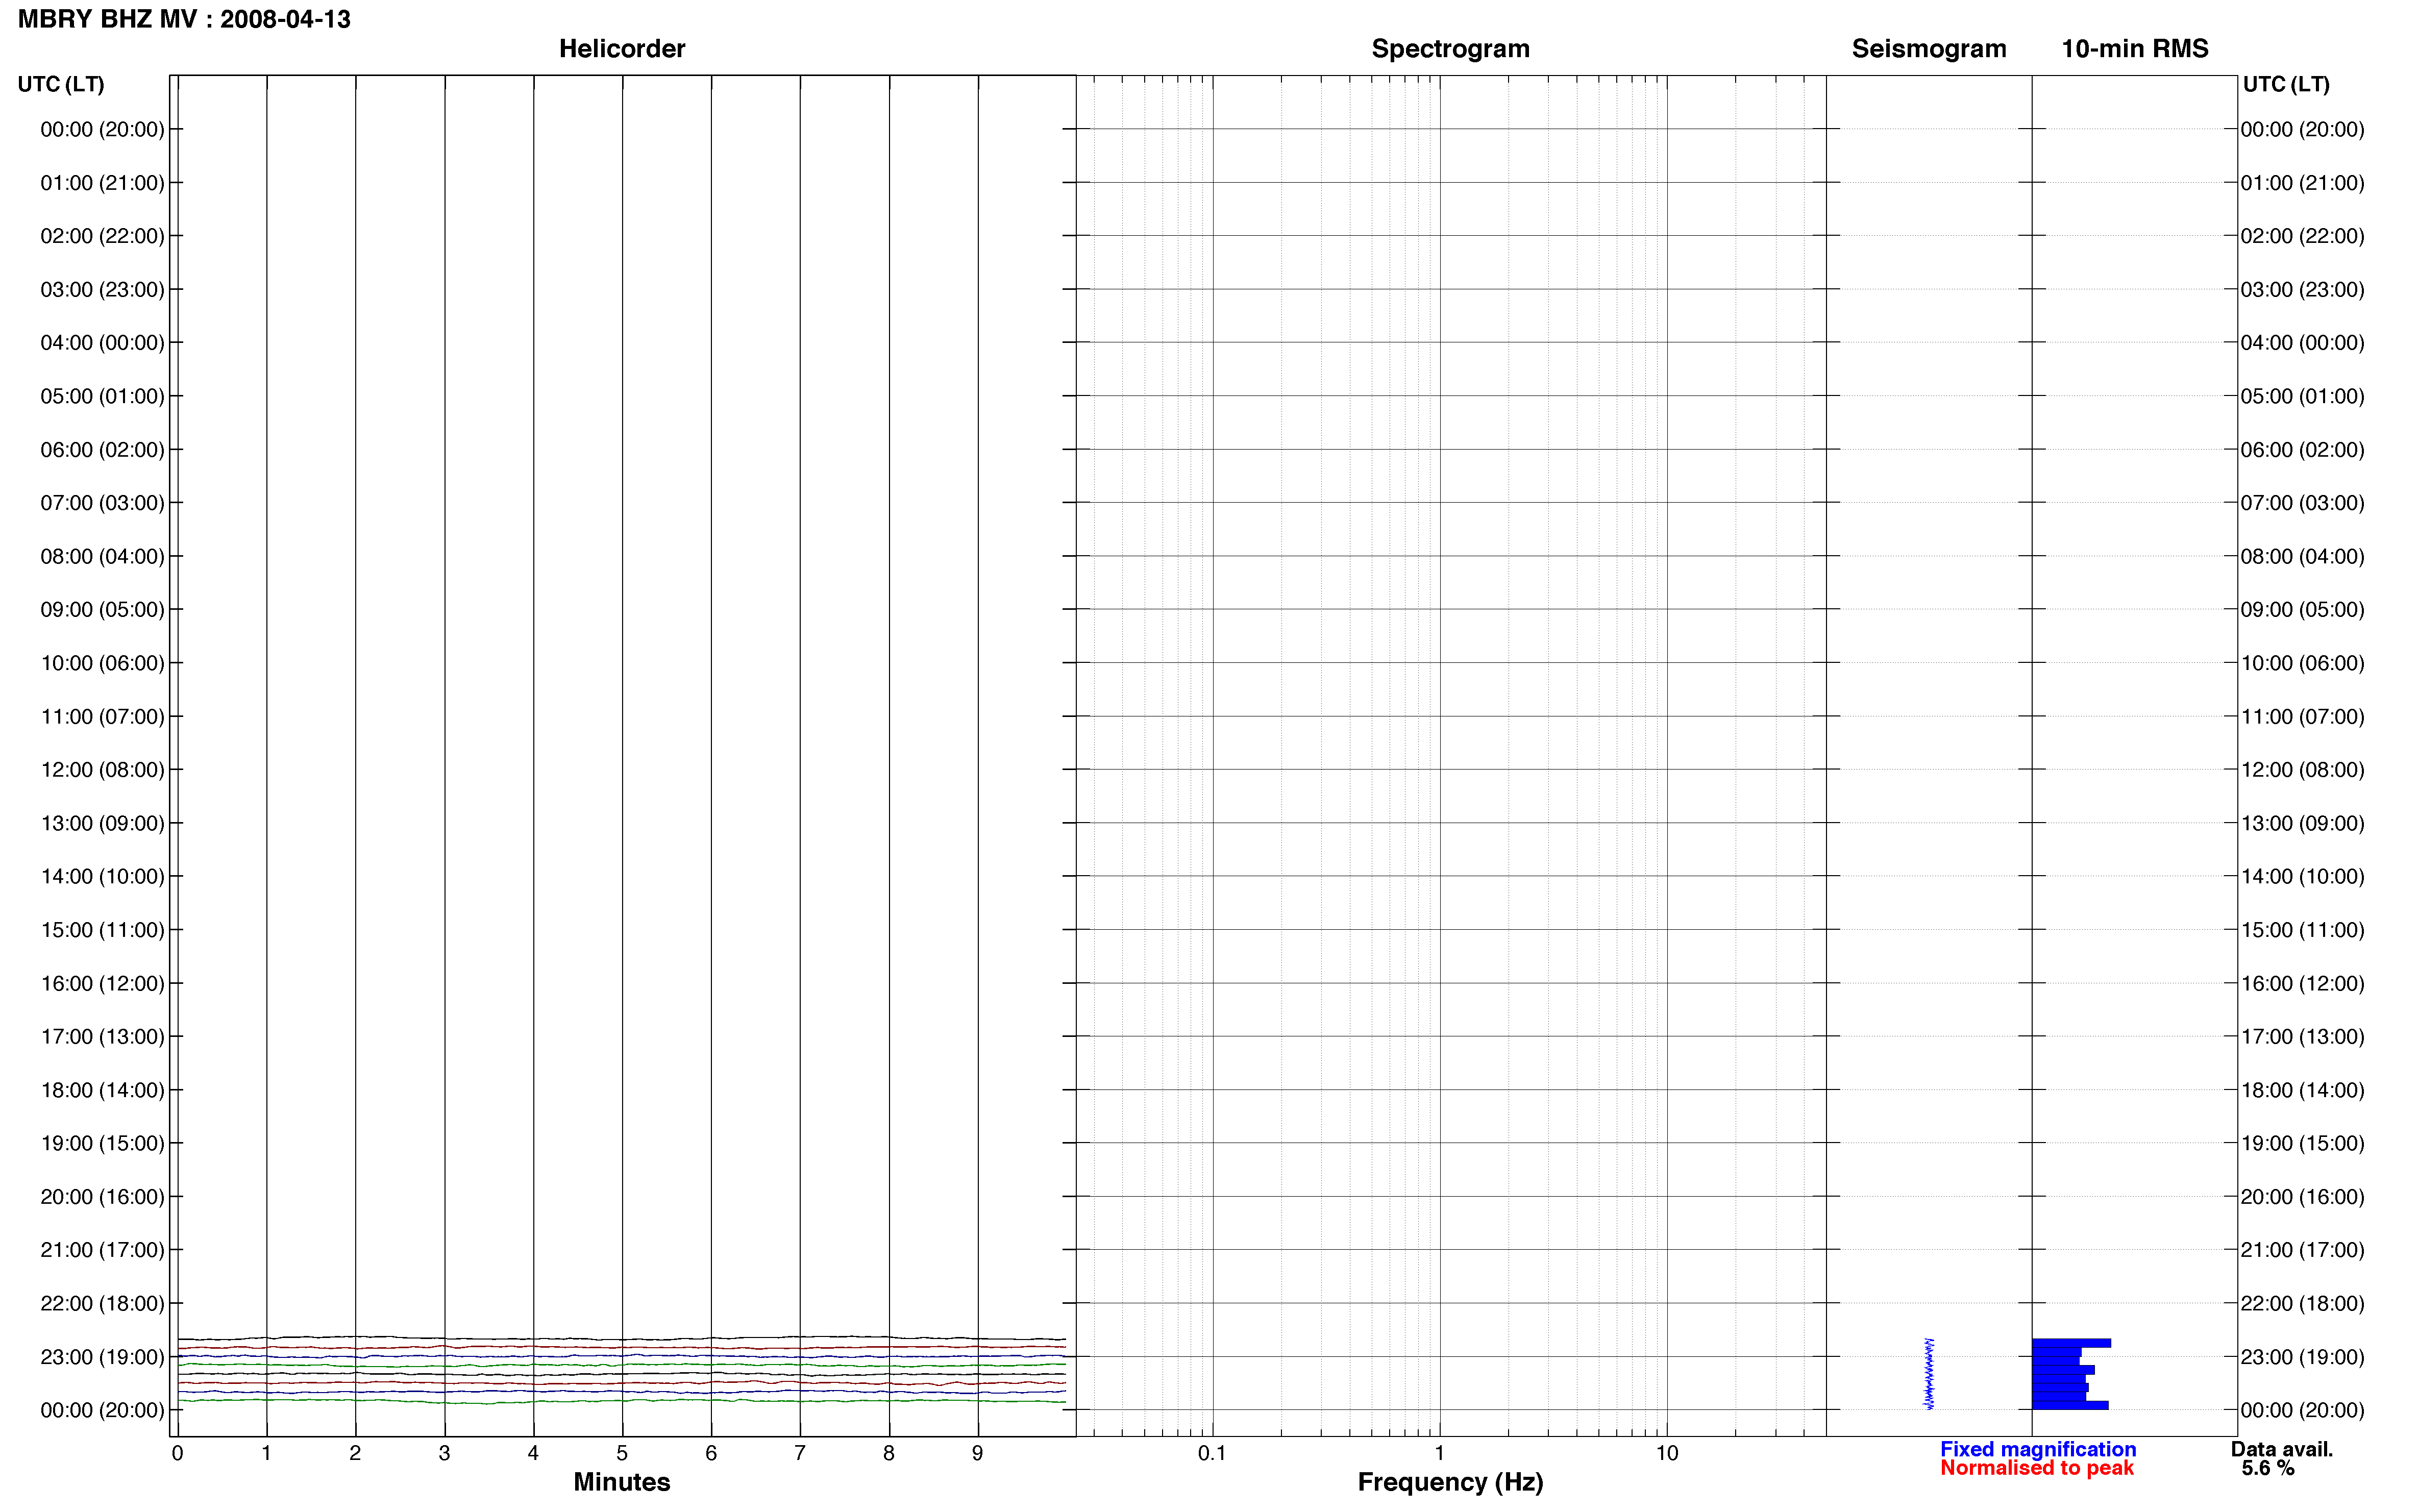This screenshot has height=1512, width=2419.
Task: Click '11:00 (07:00)' on the helicorder time axis
Action: click(x=102, y=717)
